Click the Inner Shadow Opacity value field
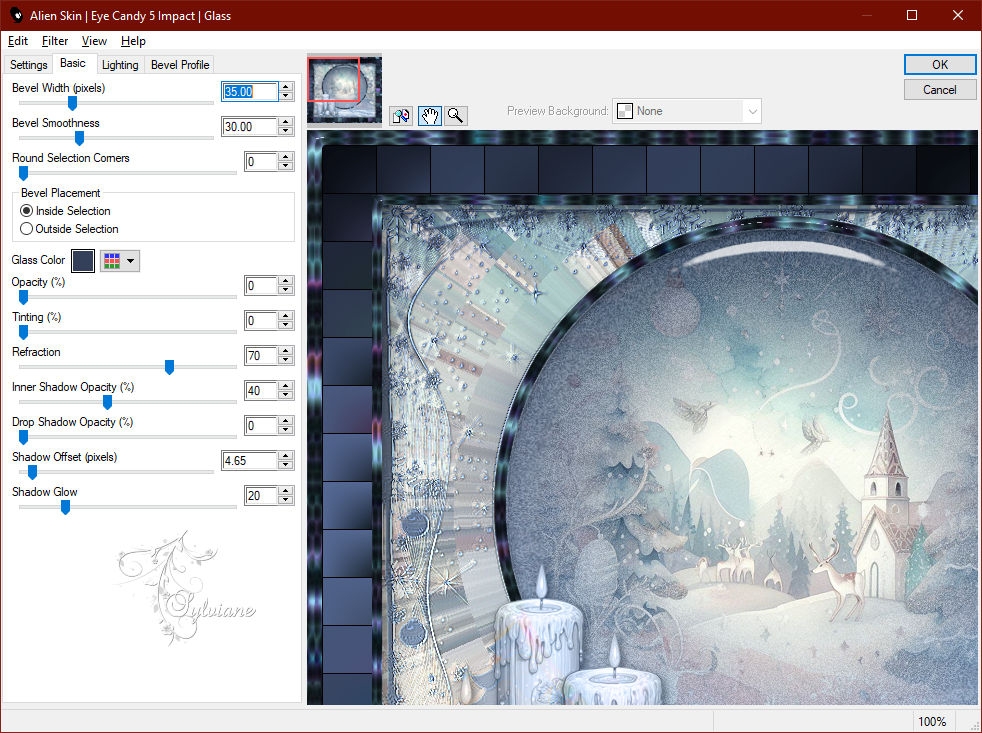 261,391
